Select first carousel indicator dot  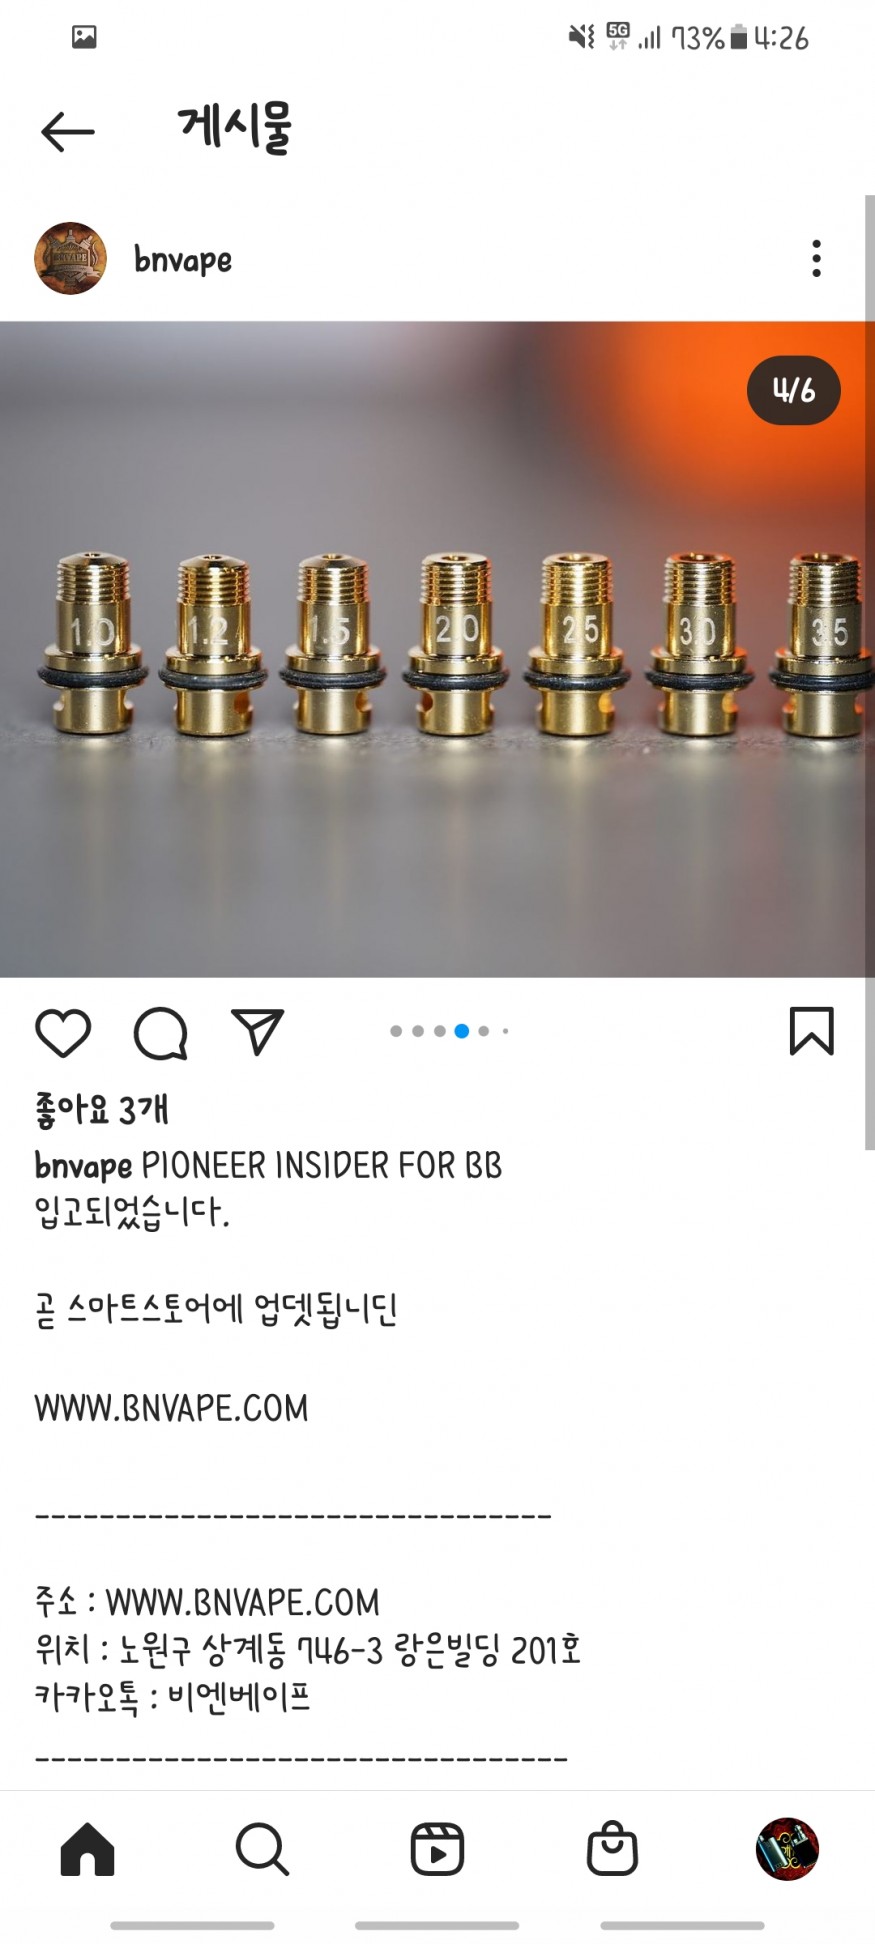pyautogui.click(x=396, y=1031)
